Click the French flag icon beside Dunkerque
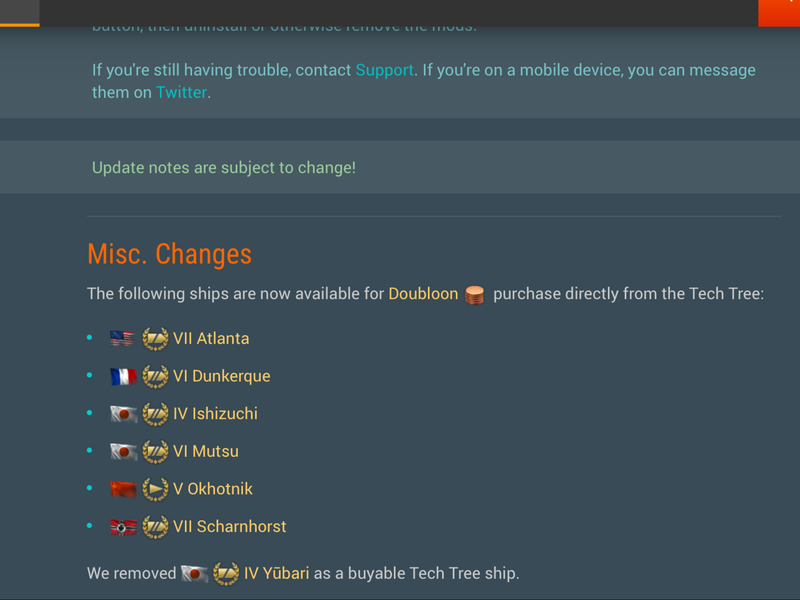 (122, 377)
